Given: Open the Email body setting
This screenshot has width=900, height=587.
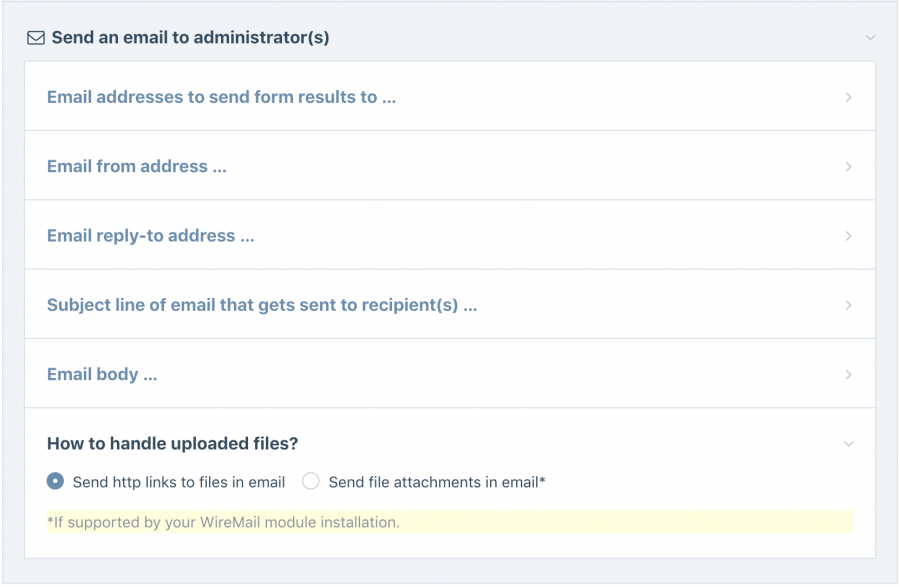Looking at the screenshot, I should coord(450,374).
